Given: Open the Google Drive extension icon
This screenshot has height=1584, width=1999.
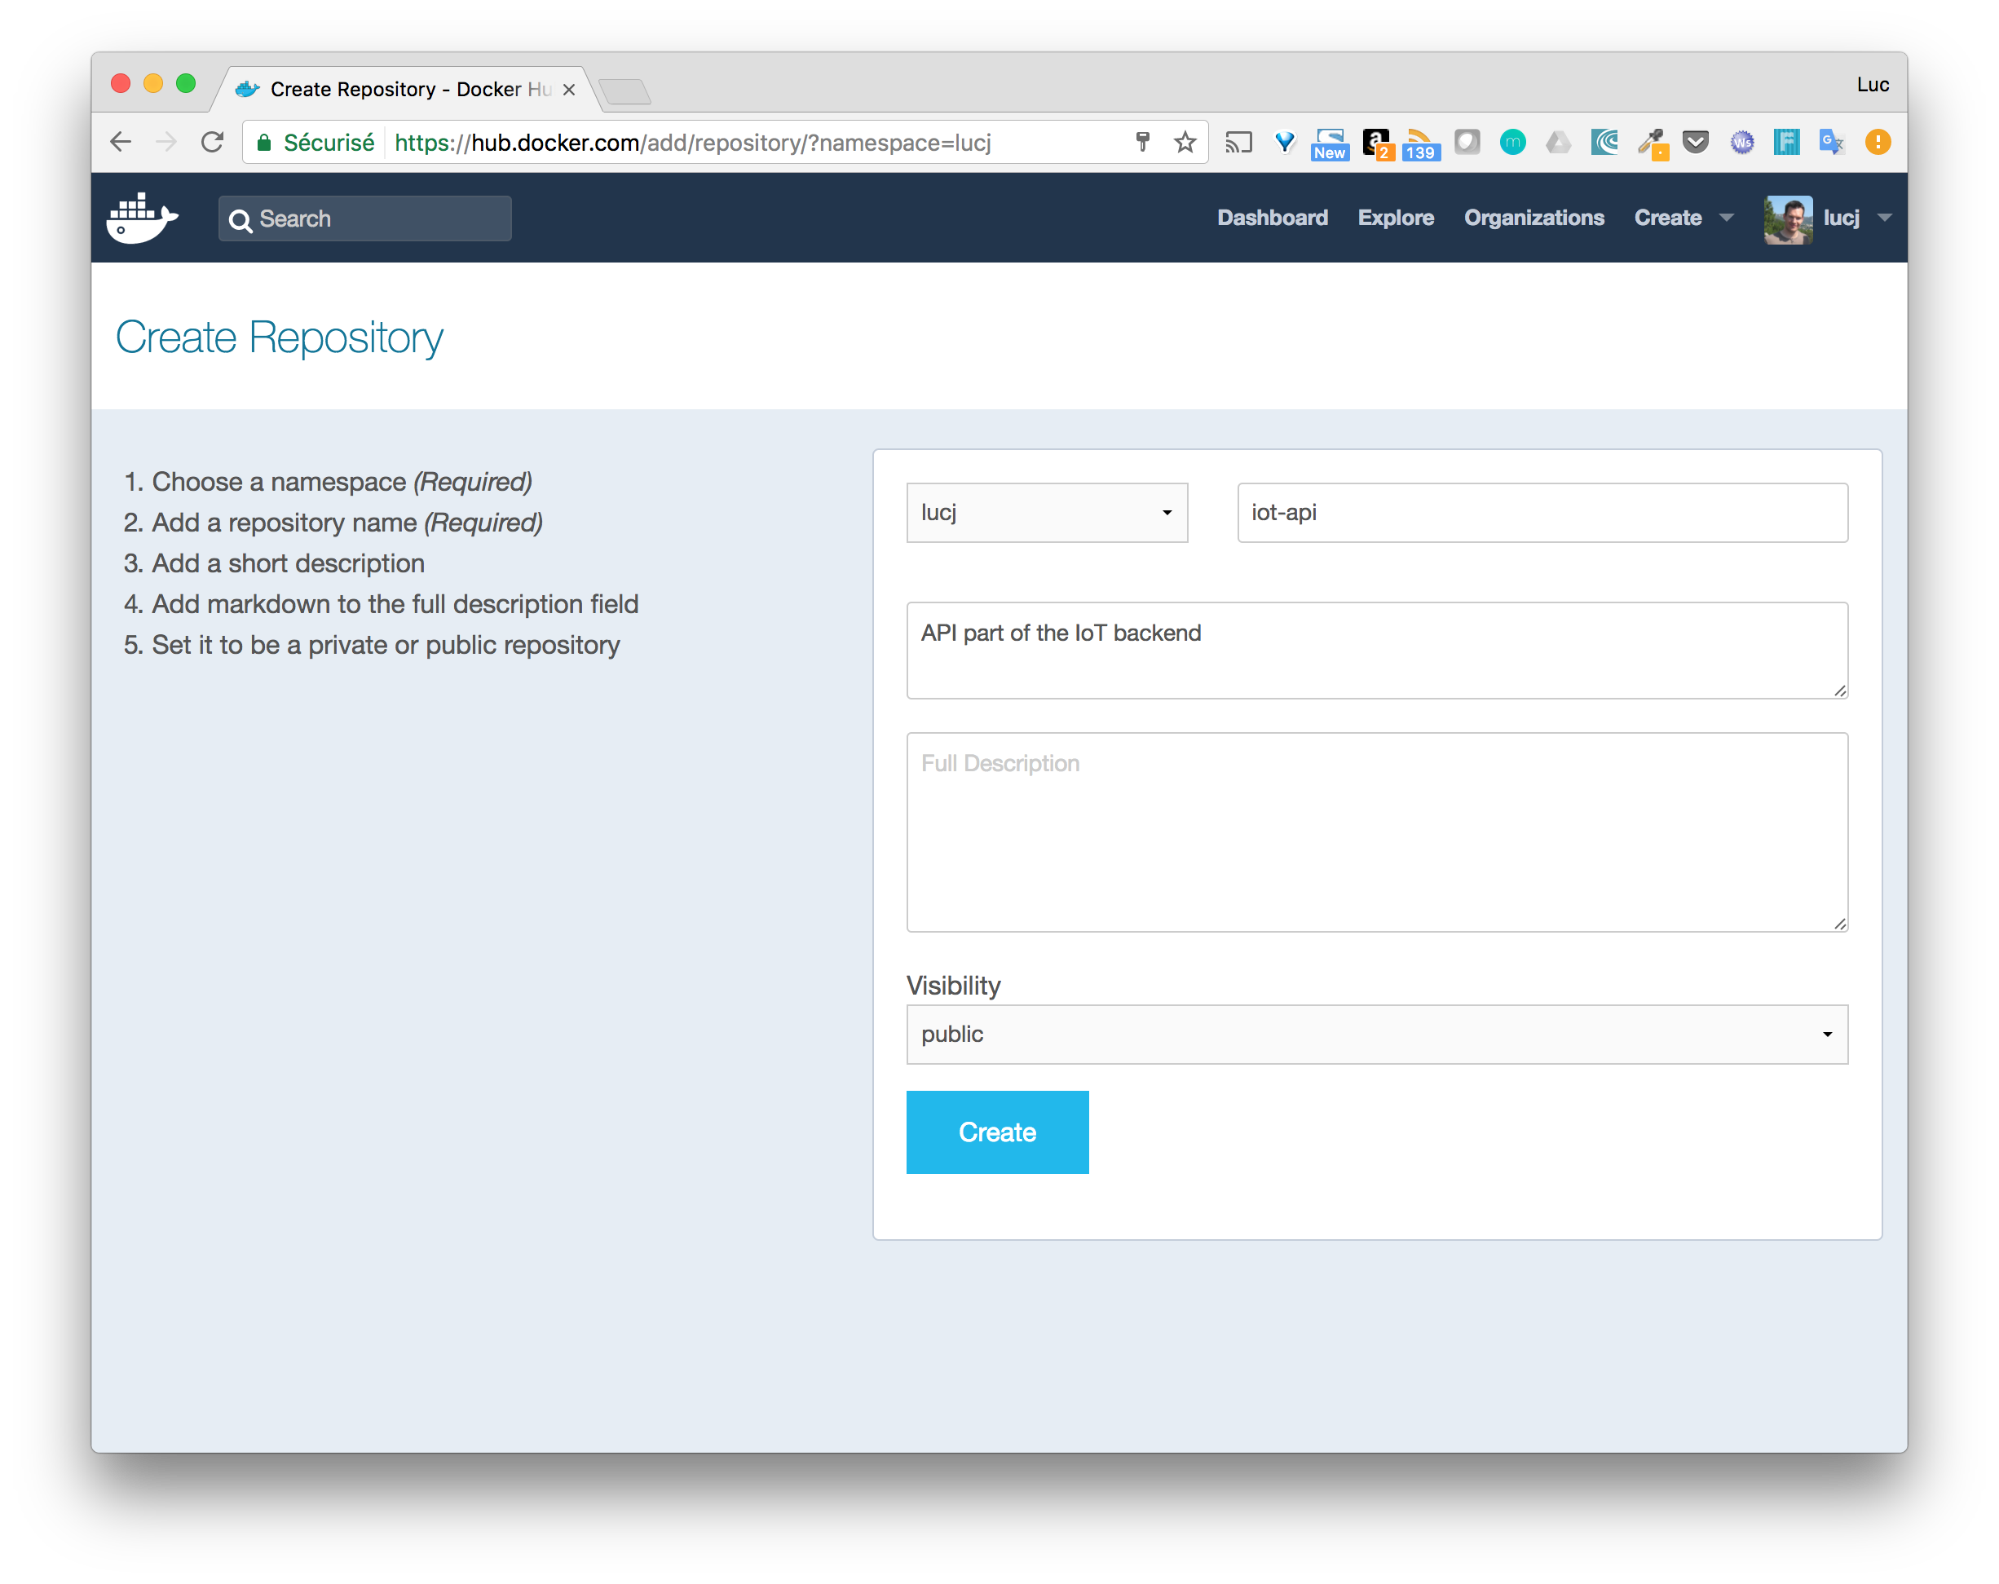Looking at the screenshot, I should click(1558, 142).
